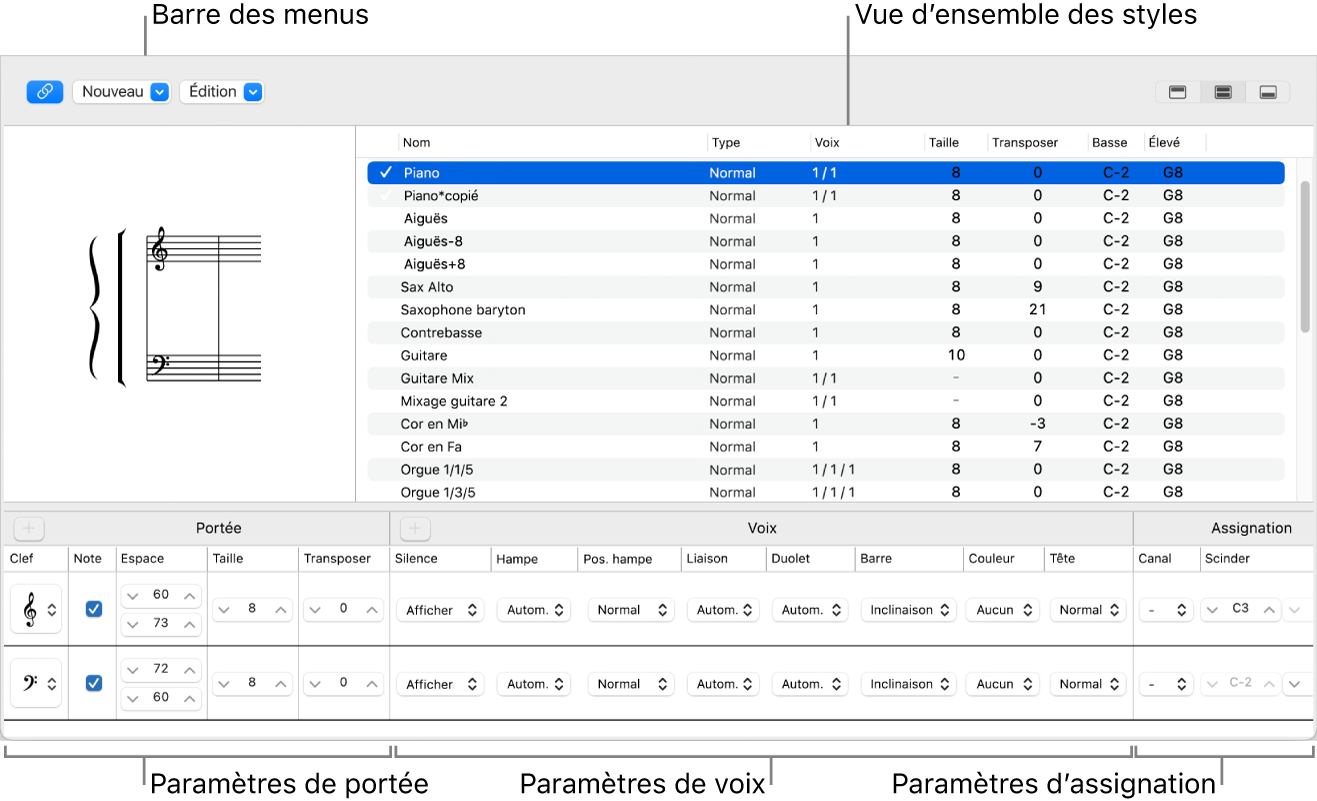Add a new voice with plus button
The height and width of the screenshot is (801, 1317).
click(415, 528)
